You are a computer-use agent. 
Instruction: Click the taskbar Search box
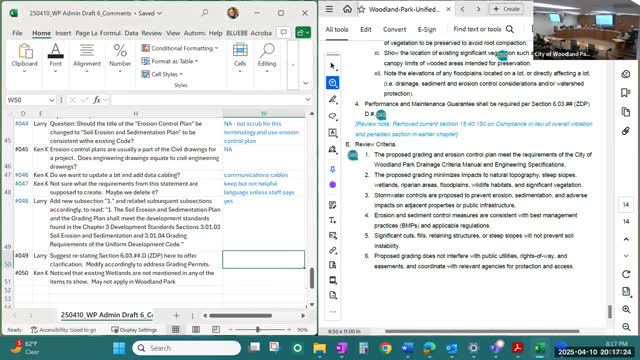(187, 348)
